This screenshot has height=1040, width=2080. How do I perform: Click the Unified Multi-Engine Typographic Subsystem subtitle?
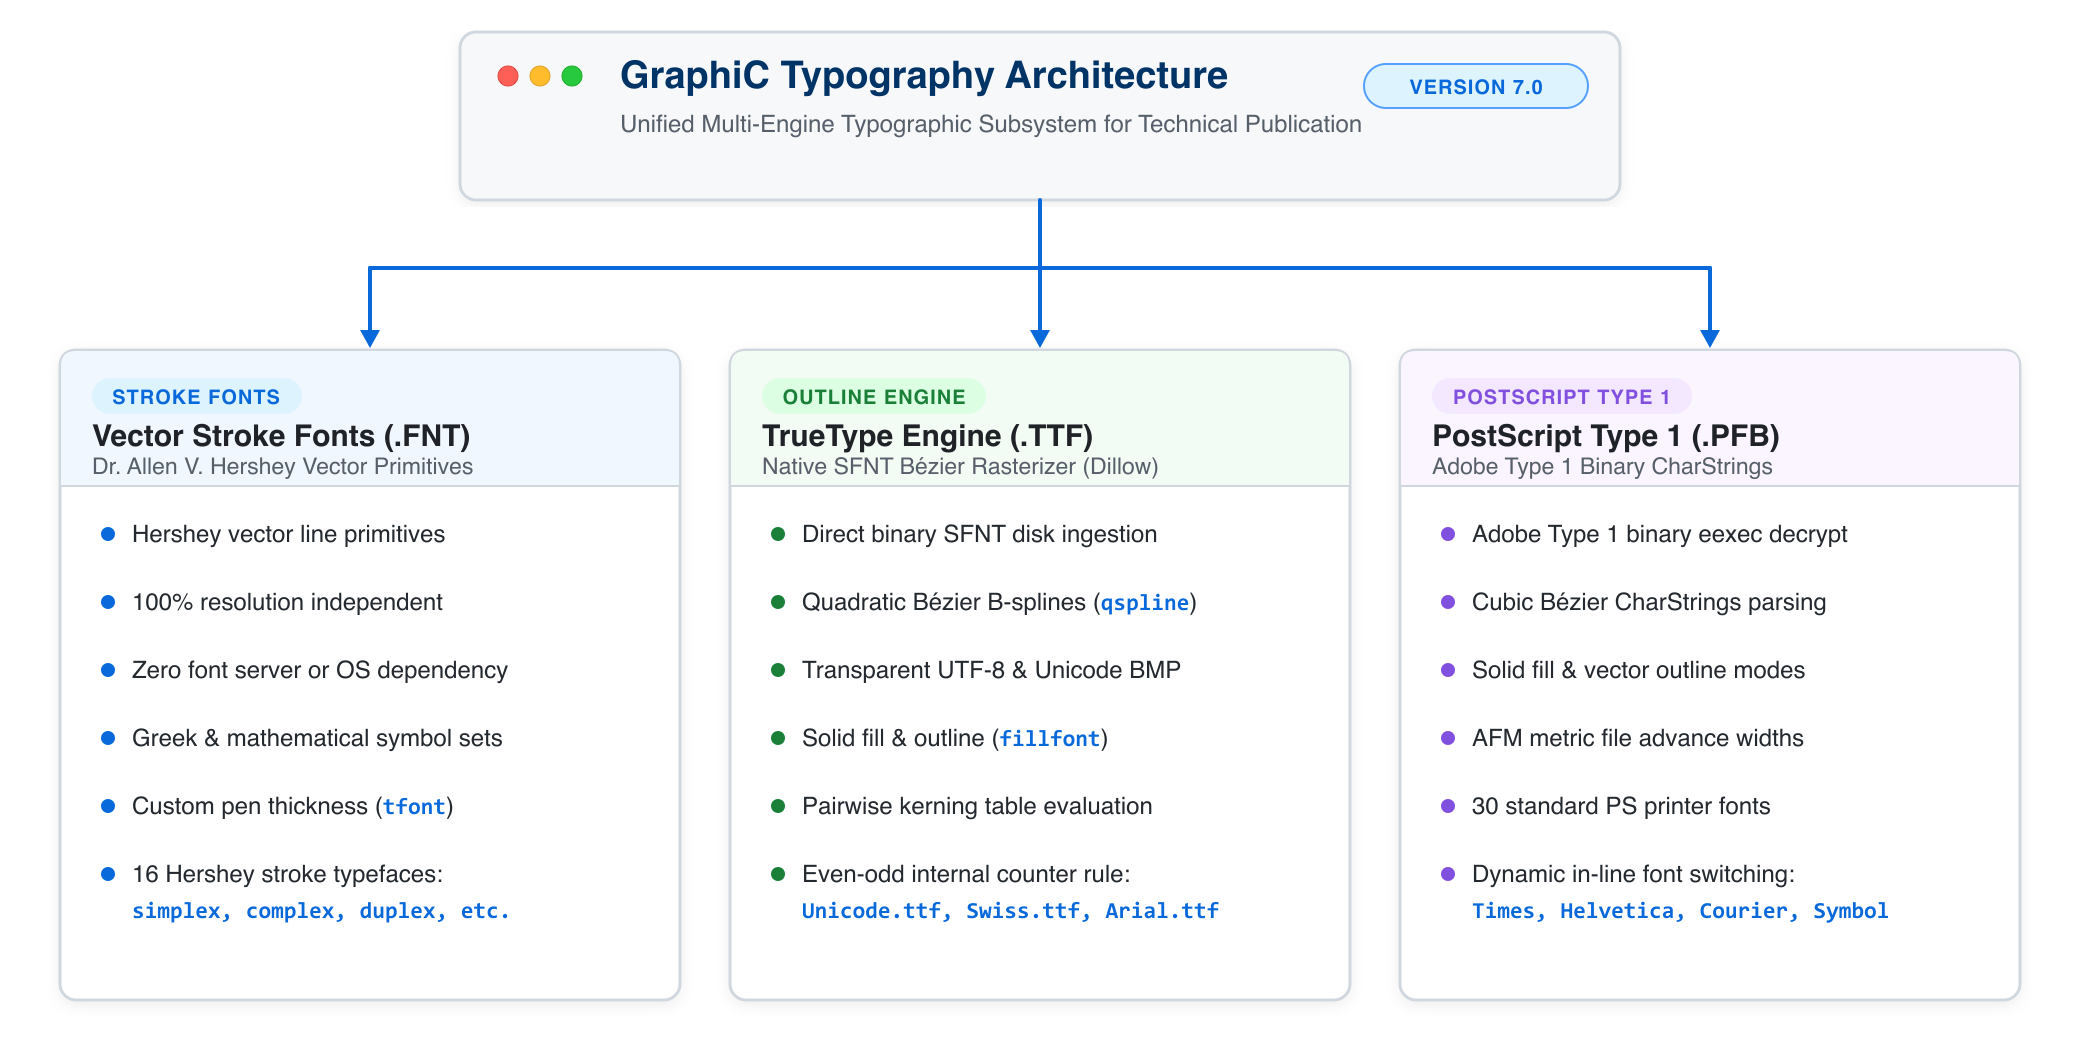(x=991, y=124)
